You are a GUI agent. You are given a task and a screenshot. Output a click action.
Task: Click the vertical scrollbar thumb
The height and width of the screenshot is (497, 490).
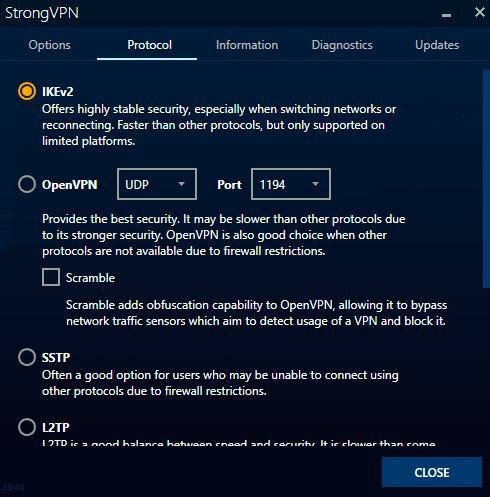[x=486, y=179]
